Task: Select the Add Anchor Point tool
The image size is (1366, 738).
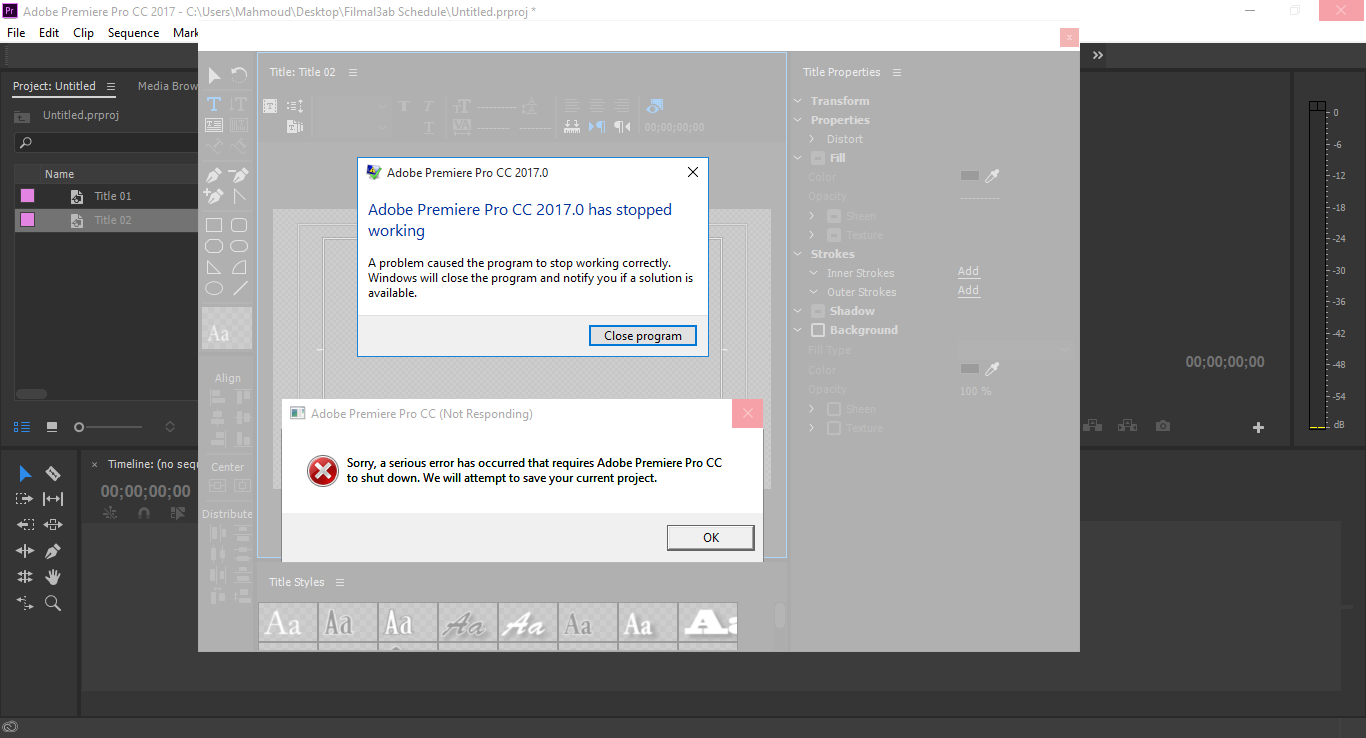Action: click(214, 196)
